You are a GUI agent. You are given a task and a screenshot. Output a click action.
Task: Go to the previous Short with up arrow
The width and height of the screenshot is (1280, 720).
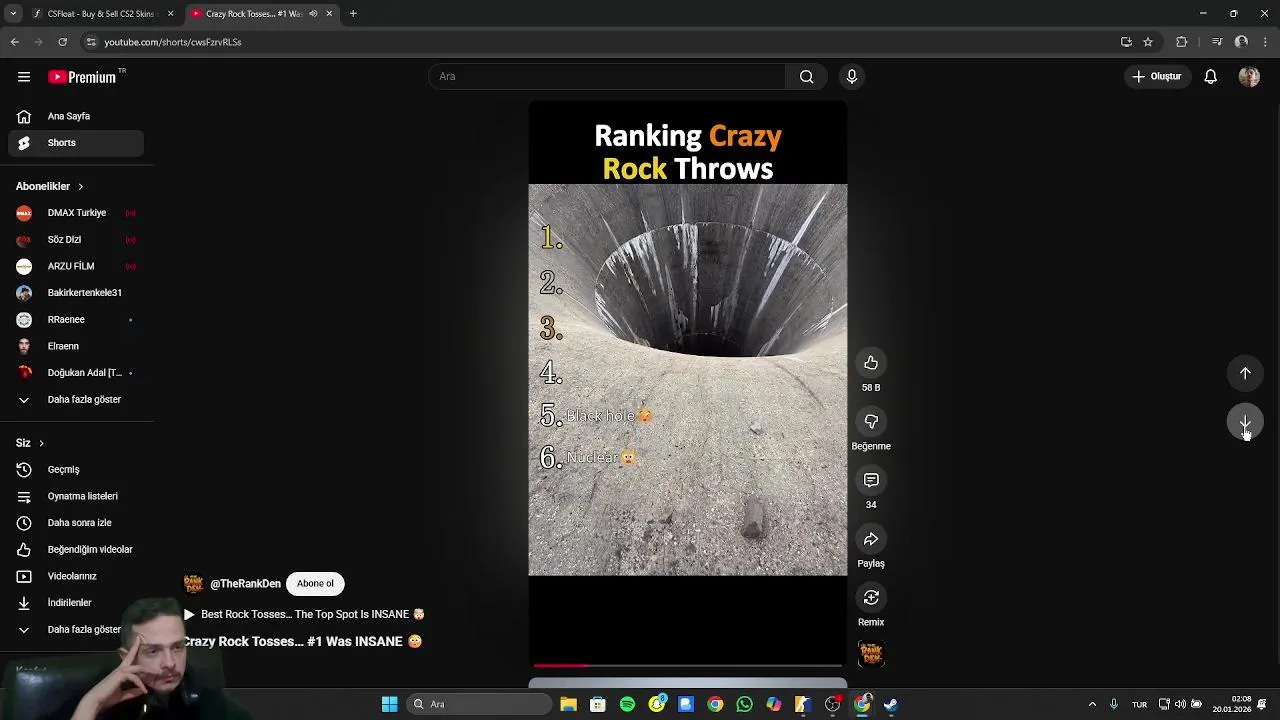point(1245,373)
